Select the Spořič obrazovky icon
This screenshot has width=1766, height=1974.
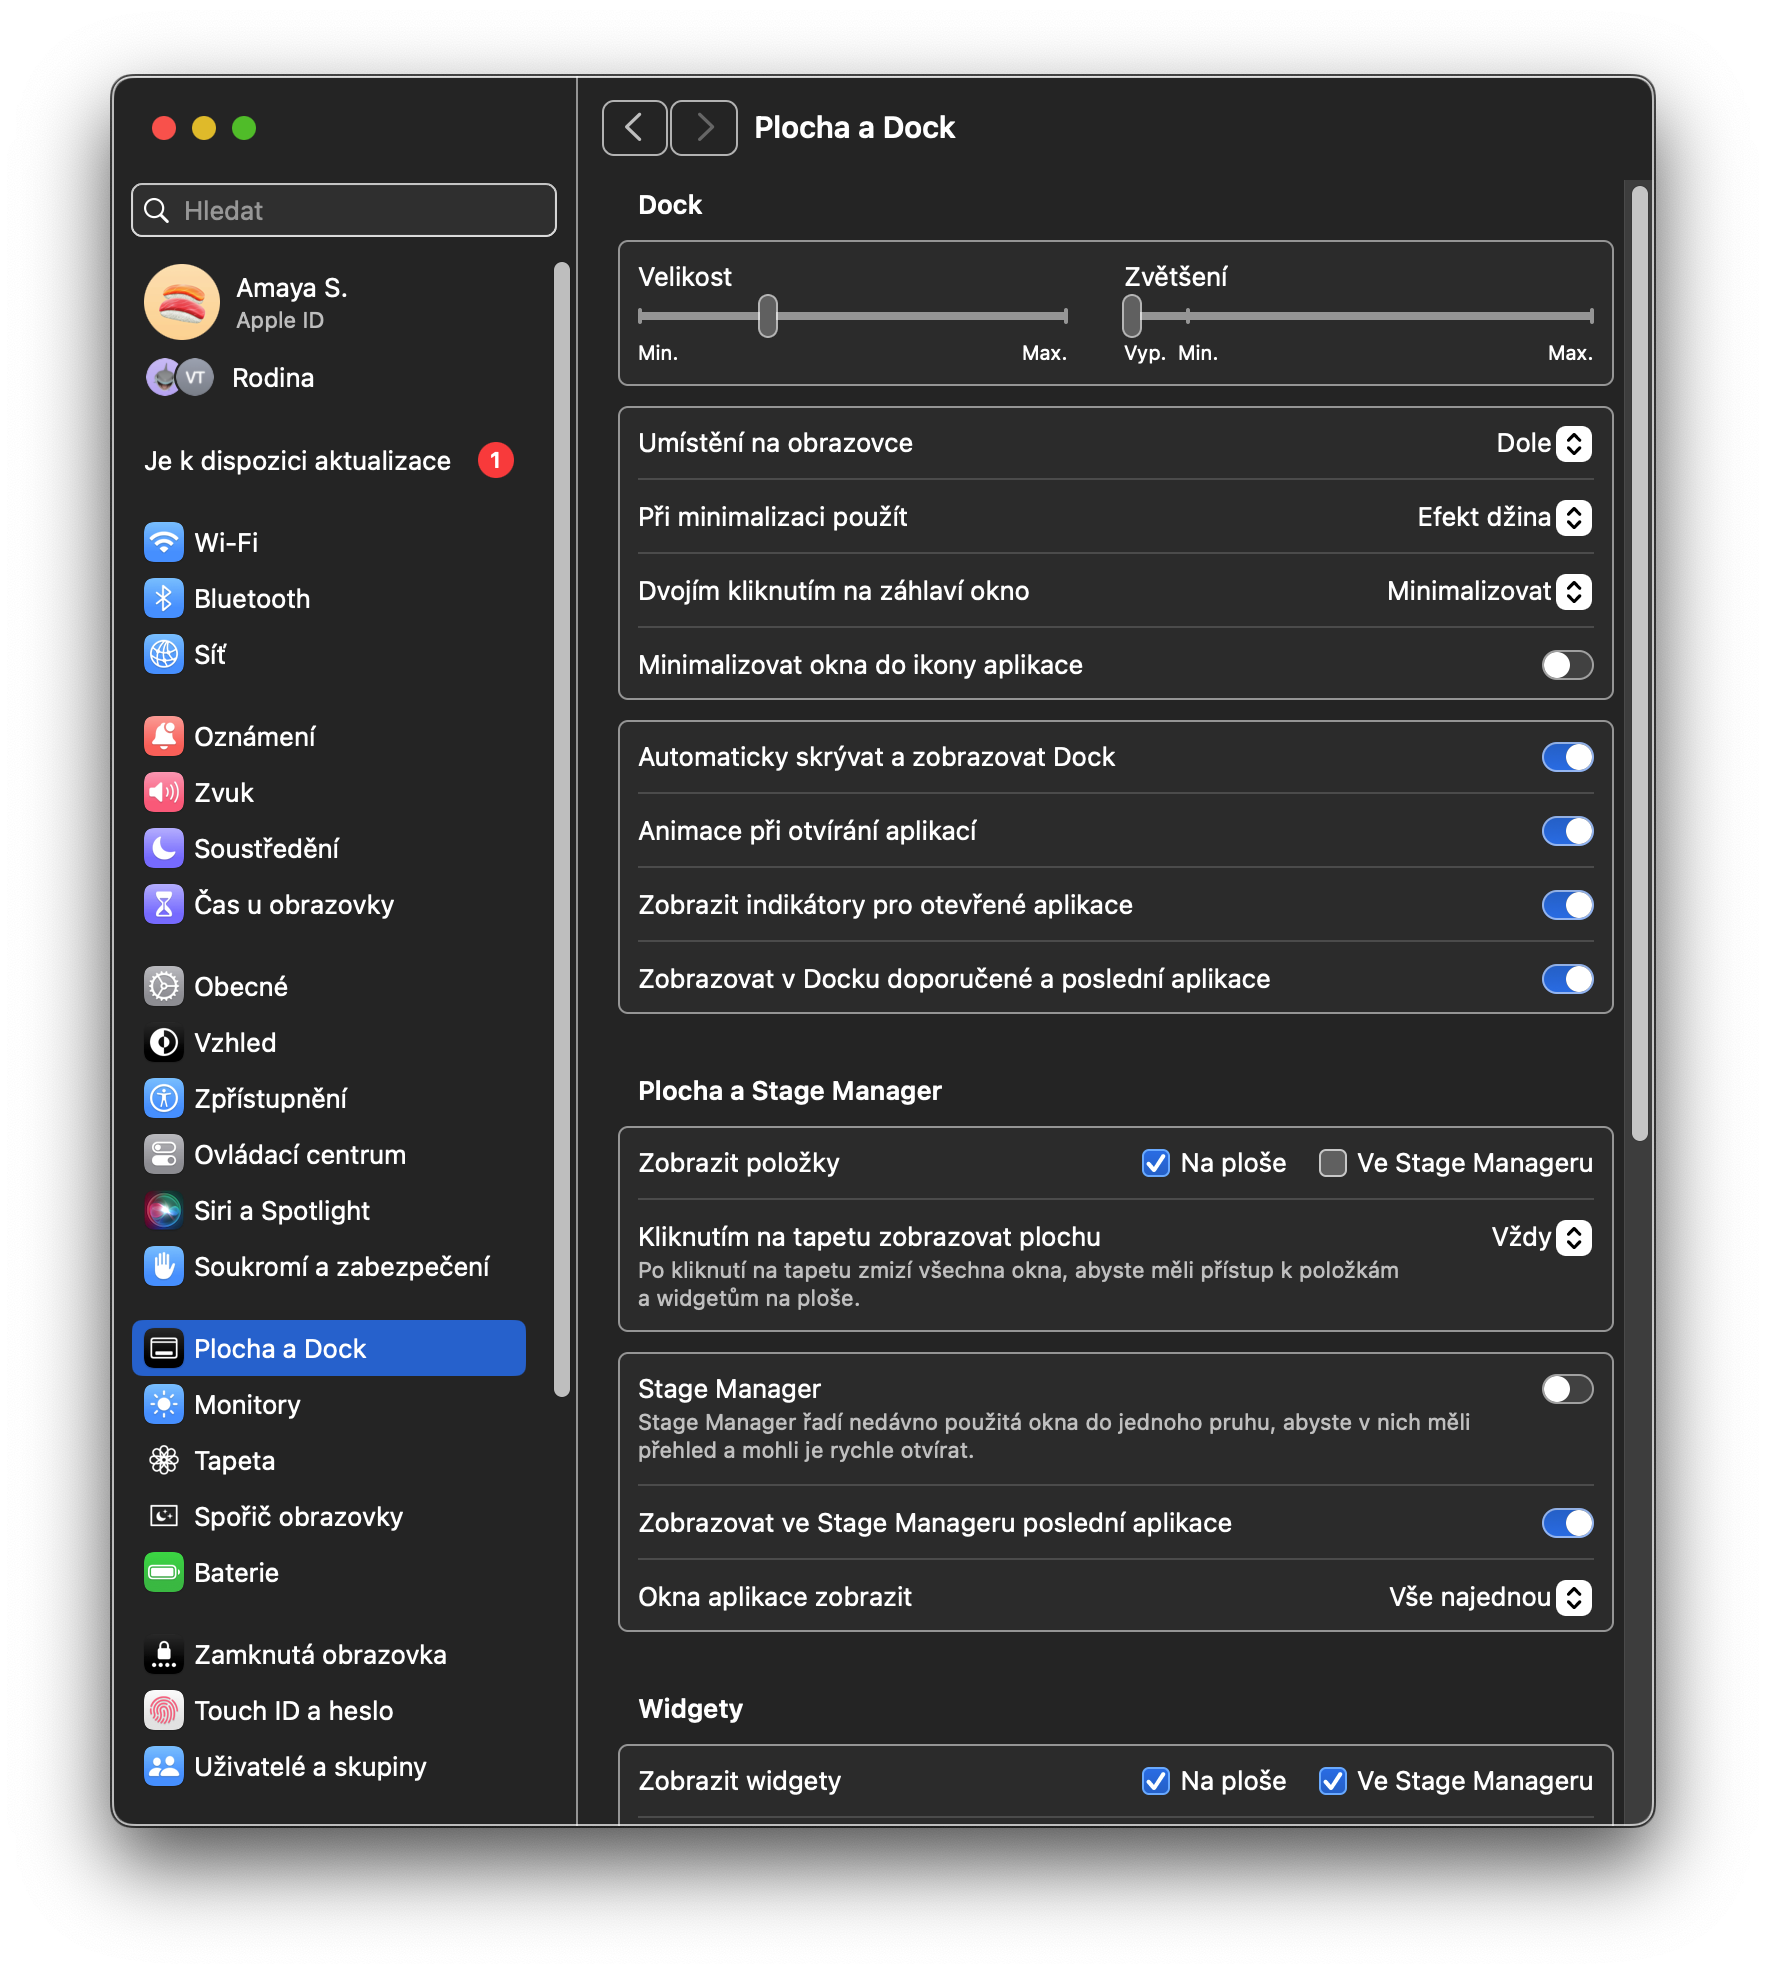pos(164,1517)
